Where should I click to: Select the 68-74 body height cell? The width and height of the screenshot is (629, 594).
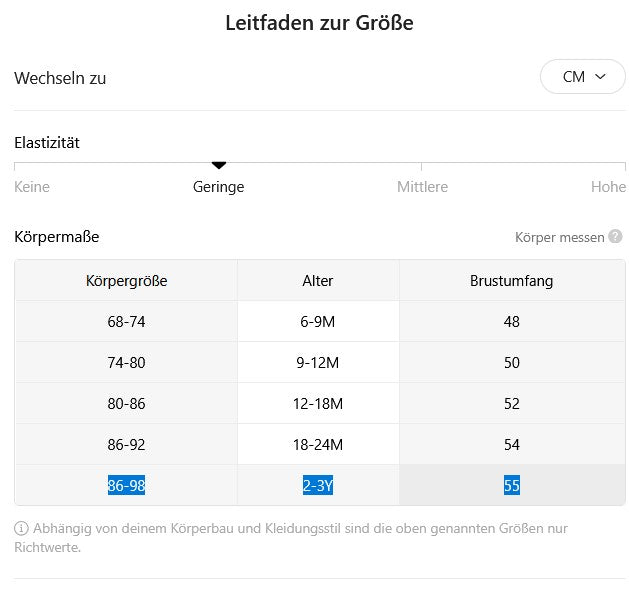(x=126, y=322)
